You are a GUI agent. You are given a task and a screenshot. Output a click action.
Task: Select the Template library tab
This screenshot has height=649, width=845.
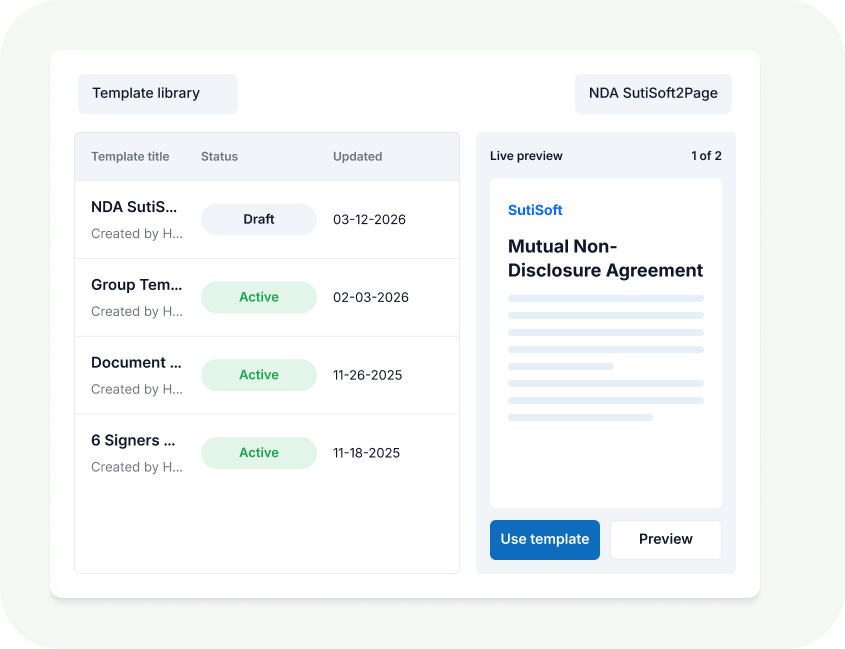pos(157,93)
